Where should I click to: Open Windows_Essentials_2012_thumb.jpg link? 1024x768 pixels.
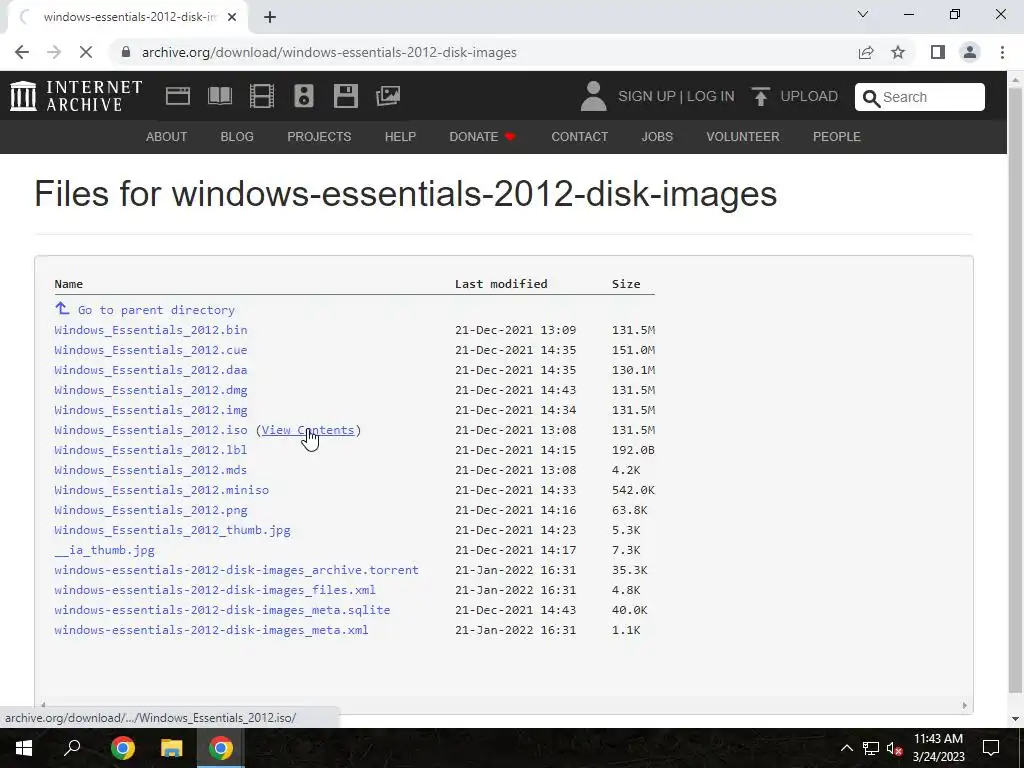pyautogui.click(x=172, y=530)
